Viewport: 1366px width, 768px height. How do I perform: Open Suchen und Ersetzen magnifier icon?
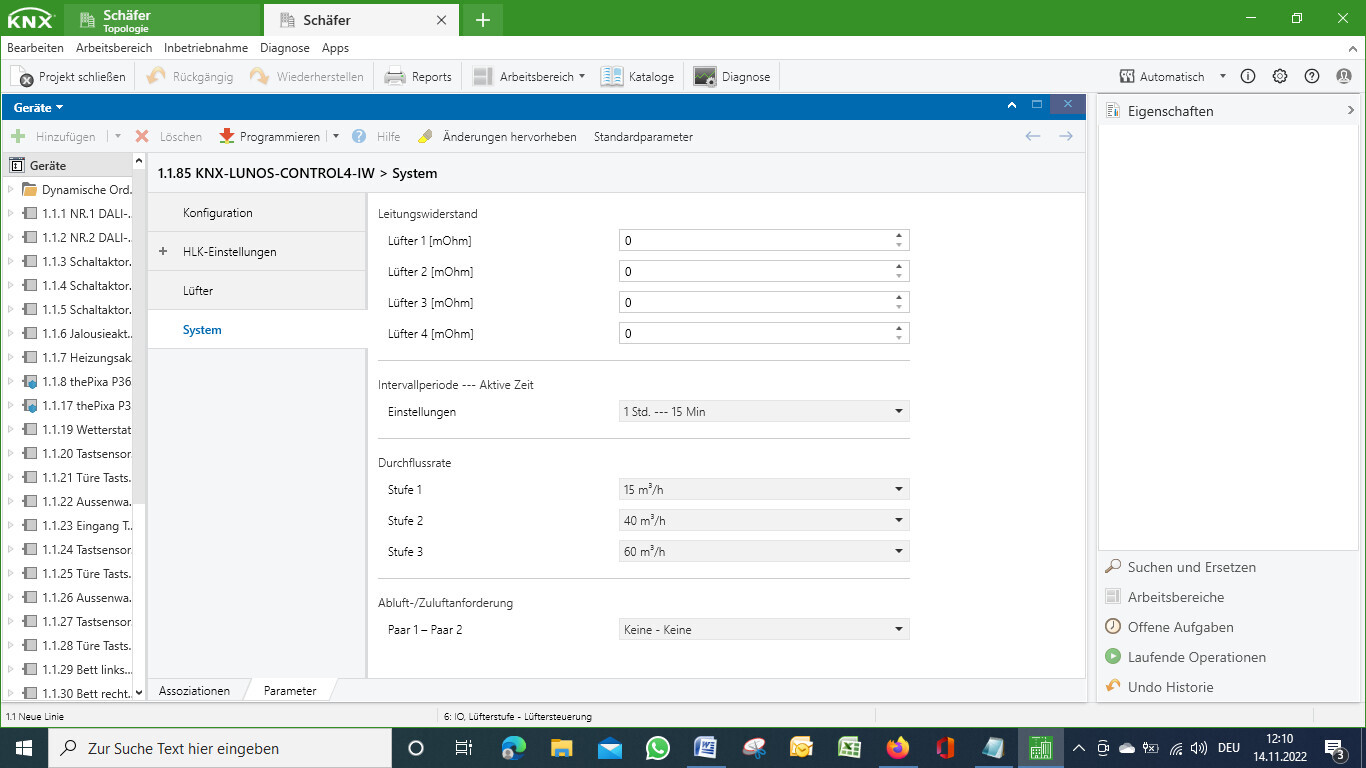1112,567
